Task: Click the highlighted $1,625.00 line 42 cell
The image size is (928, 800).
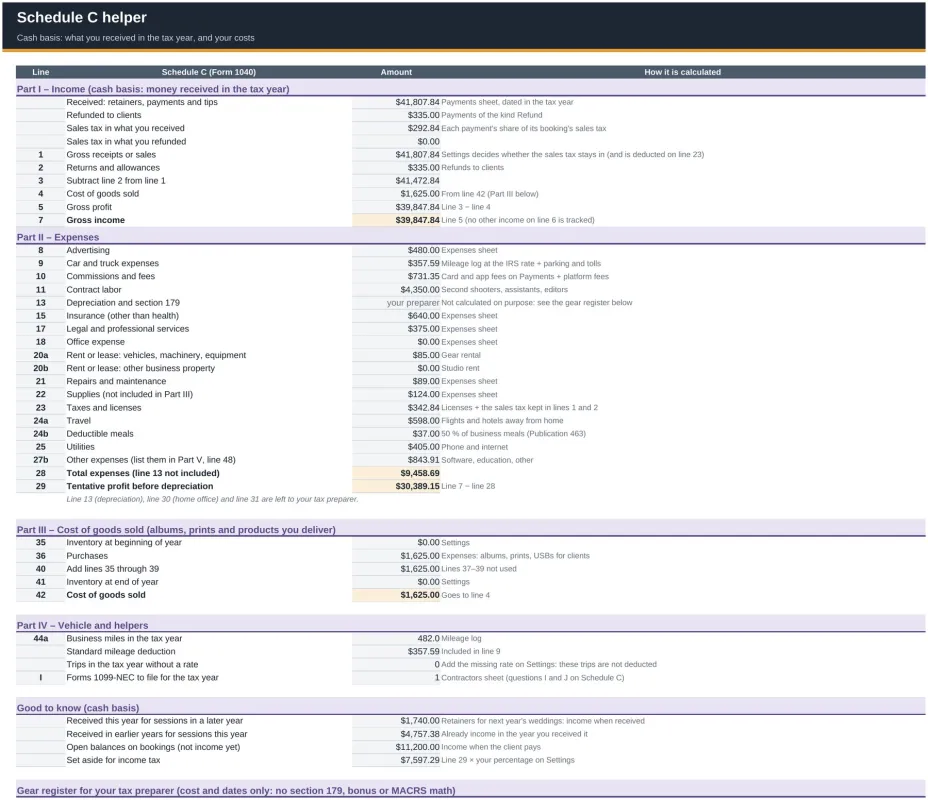Action: coord(396,595)
